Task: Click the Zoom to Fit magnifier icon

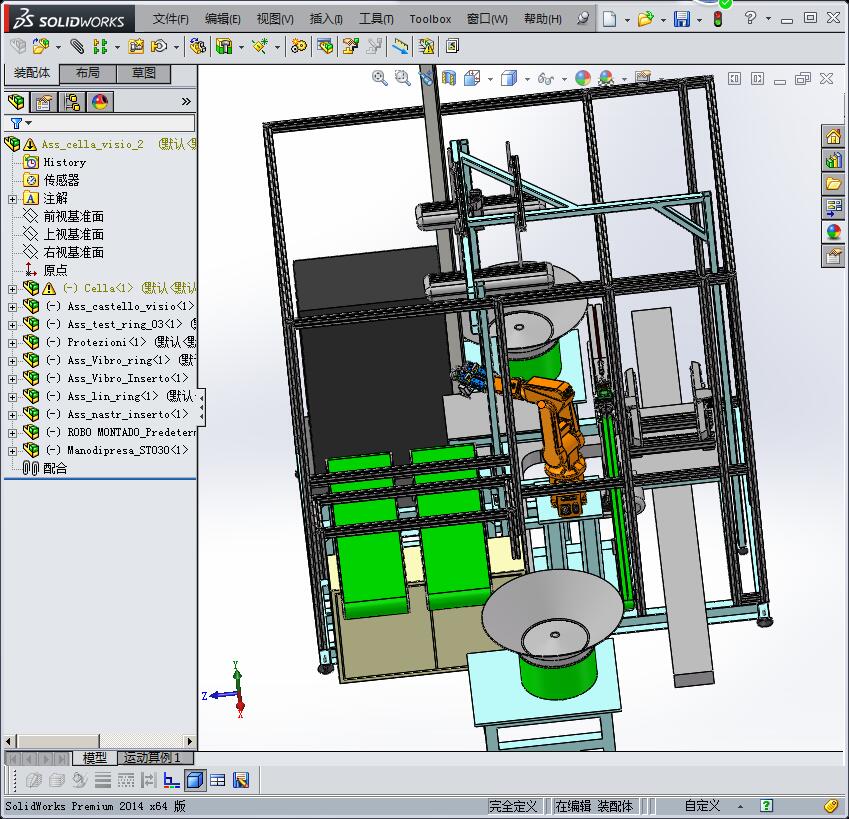Action: 380,78
